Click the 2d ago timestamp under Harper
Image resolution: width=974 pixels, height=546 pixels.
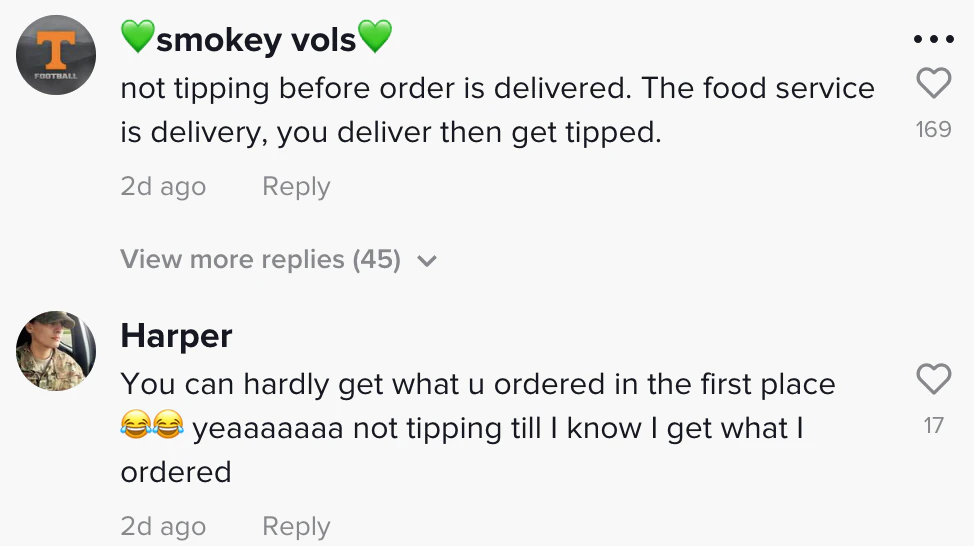pos(163,527)
